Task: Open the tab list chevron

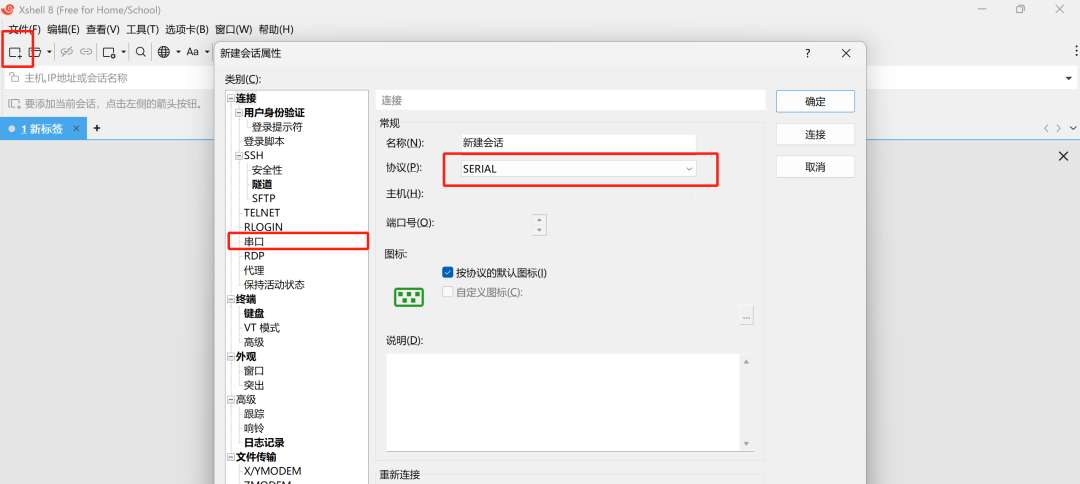Action: pyautogui.click(x=1072, y=128)
